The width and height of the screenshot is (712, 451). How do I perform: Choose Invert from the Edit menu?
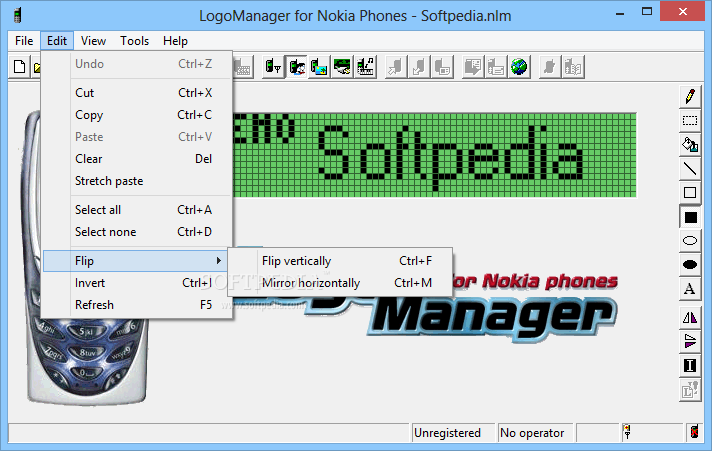coord(137,283)
